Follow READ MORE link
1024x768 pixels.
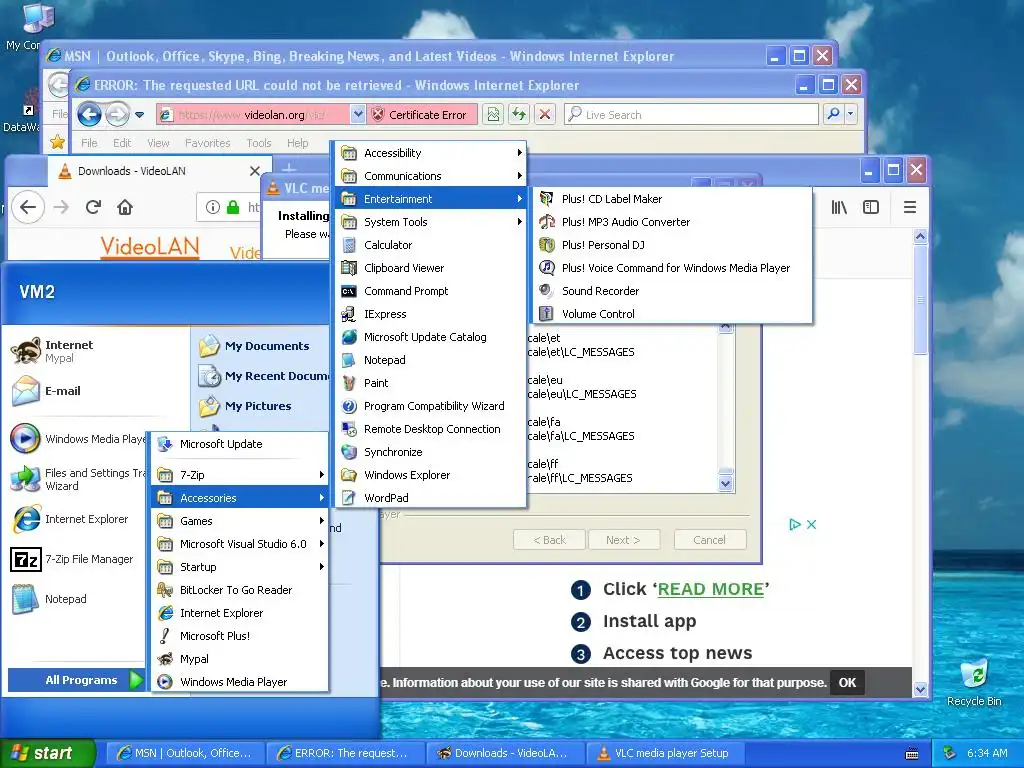(x=710, y=588)
